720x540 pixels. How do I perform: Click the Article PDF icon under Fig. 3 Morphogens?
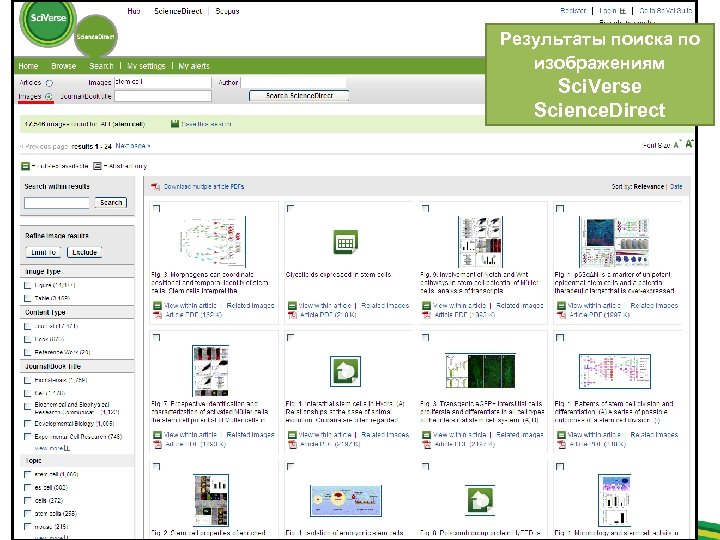point(158,315)
